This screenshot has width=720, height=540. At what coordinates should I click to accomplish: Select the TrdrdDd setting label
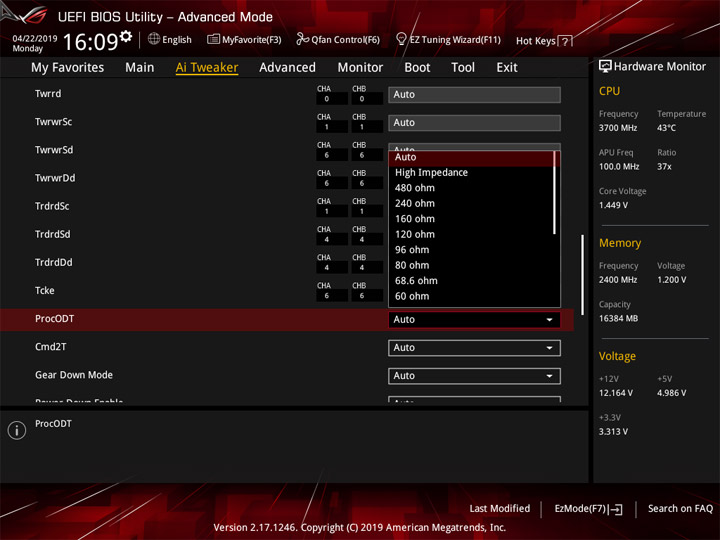point(54,262)
